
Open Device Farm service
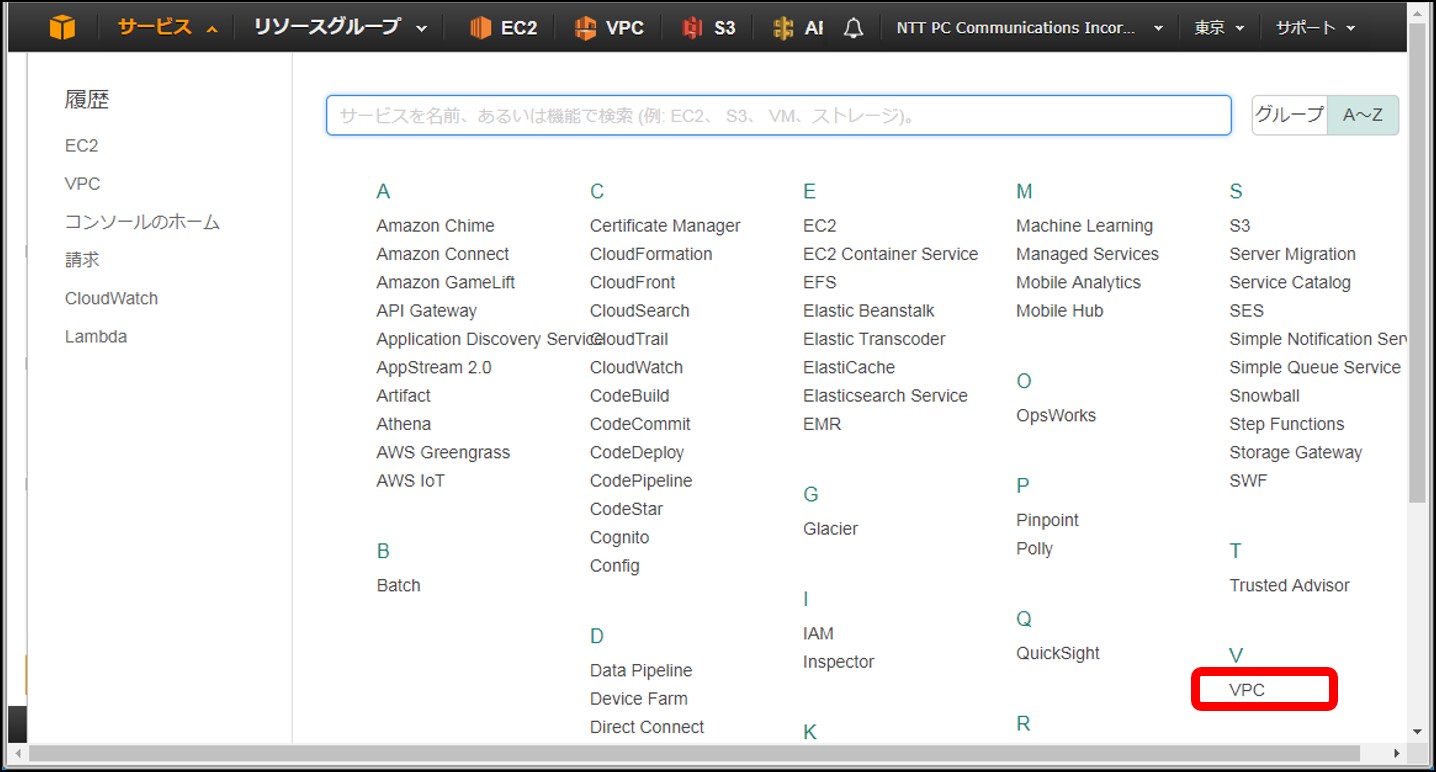(639, 699)
